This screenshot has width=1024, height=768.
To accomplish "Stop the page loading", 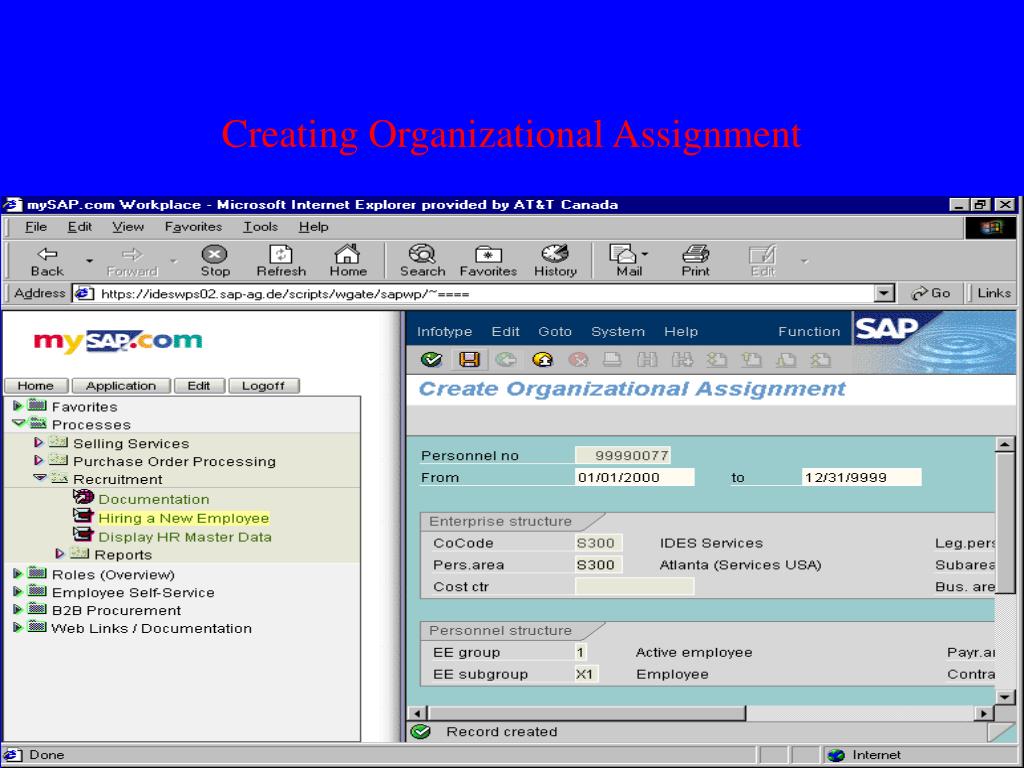I will [215, 261].
